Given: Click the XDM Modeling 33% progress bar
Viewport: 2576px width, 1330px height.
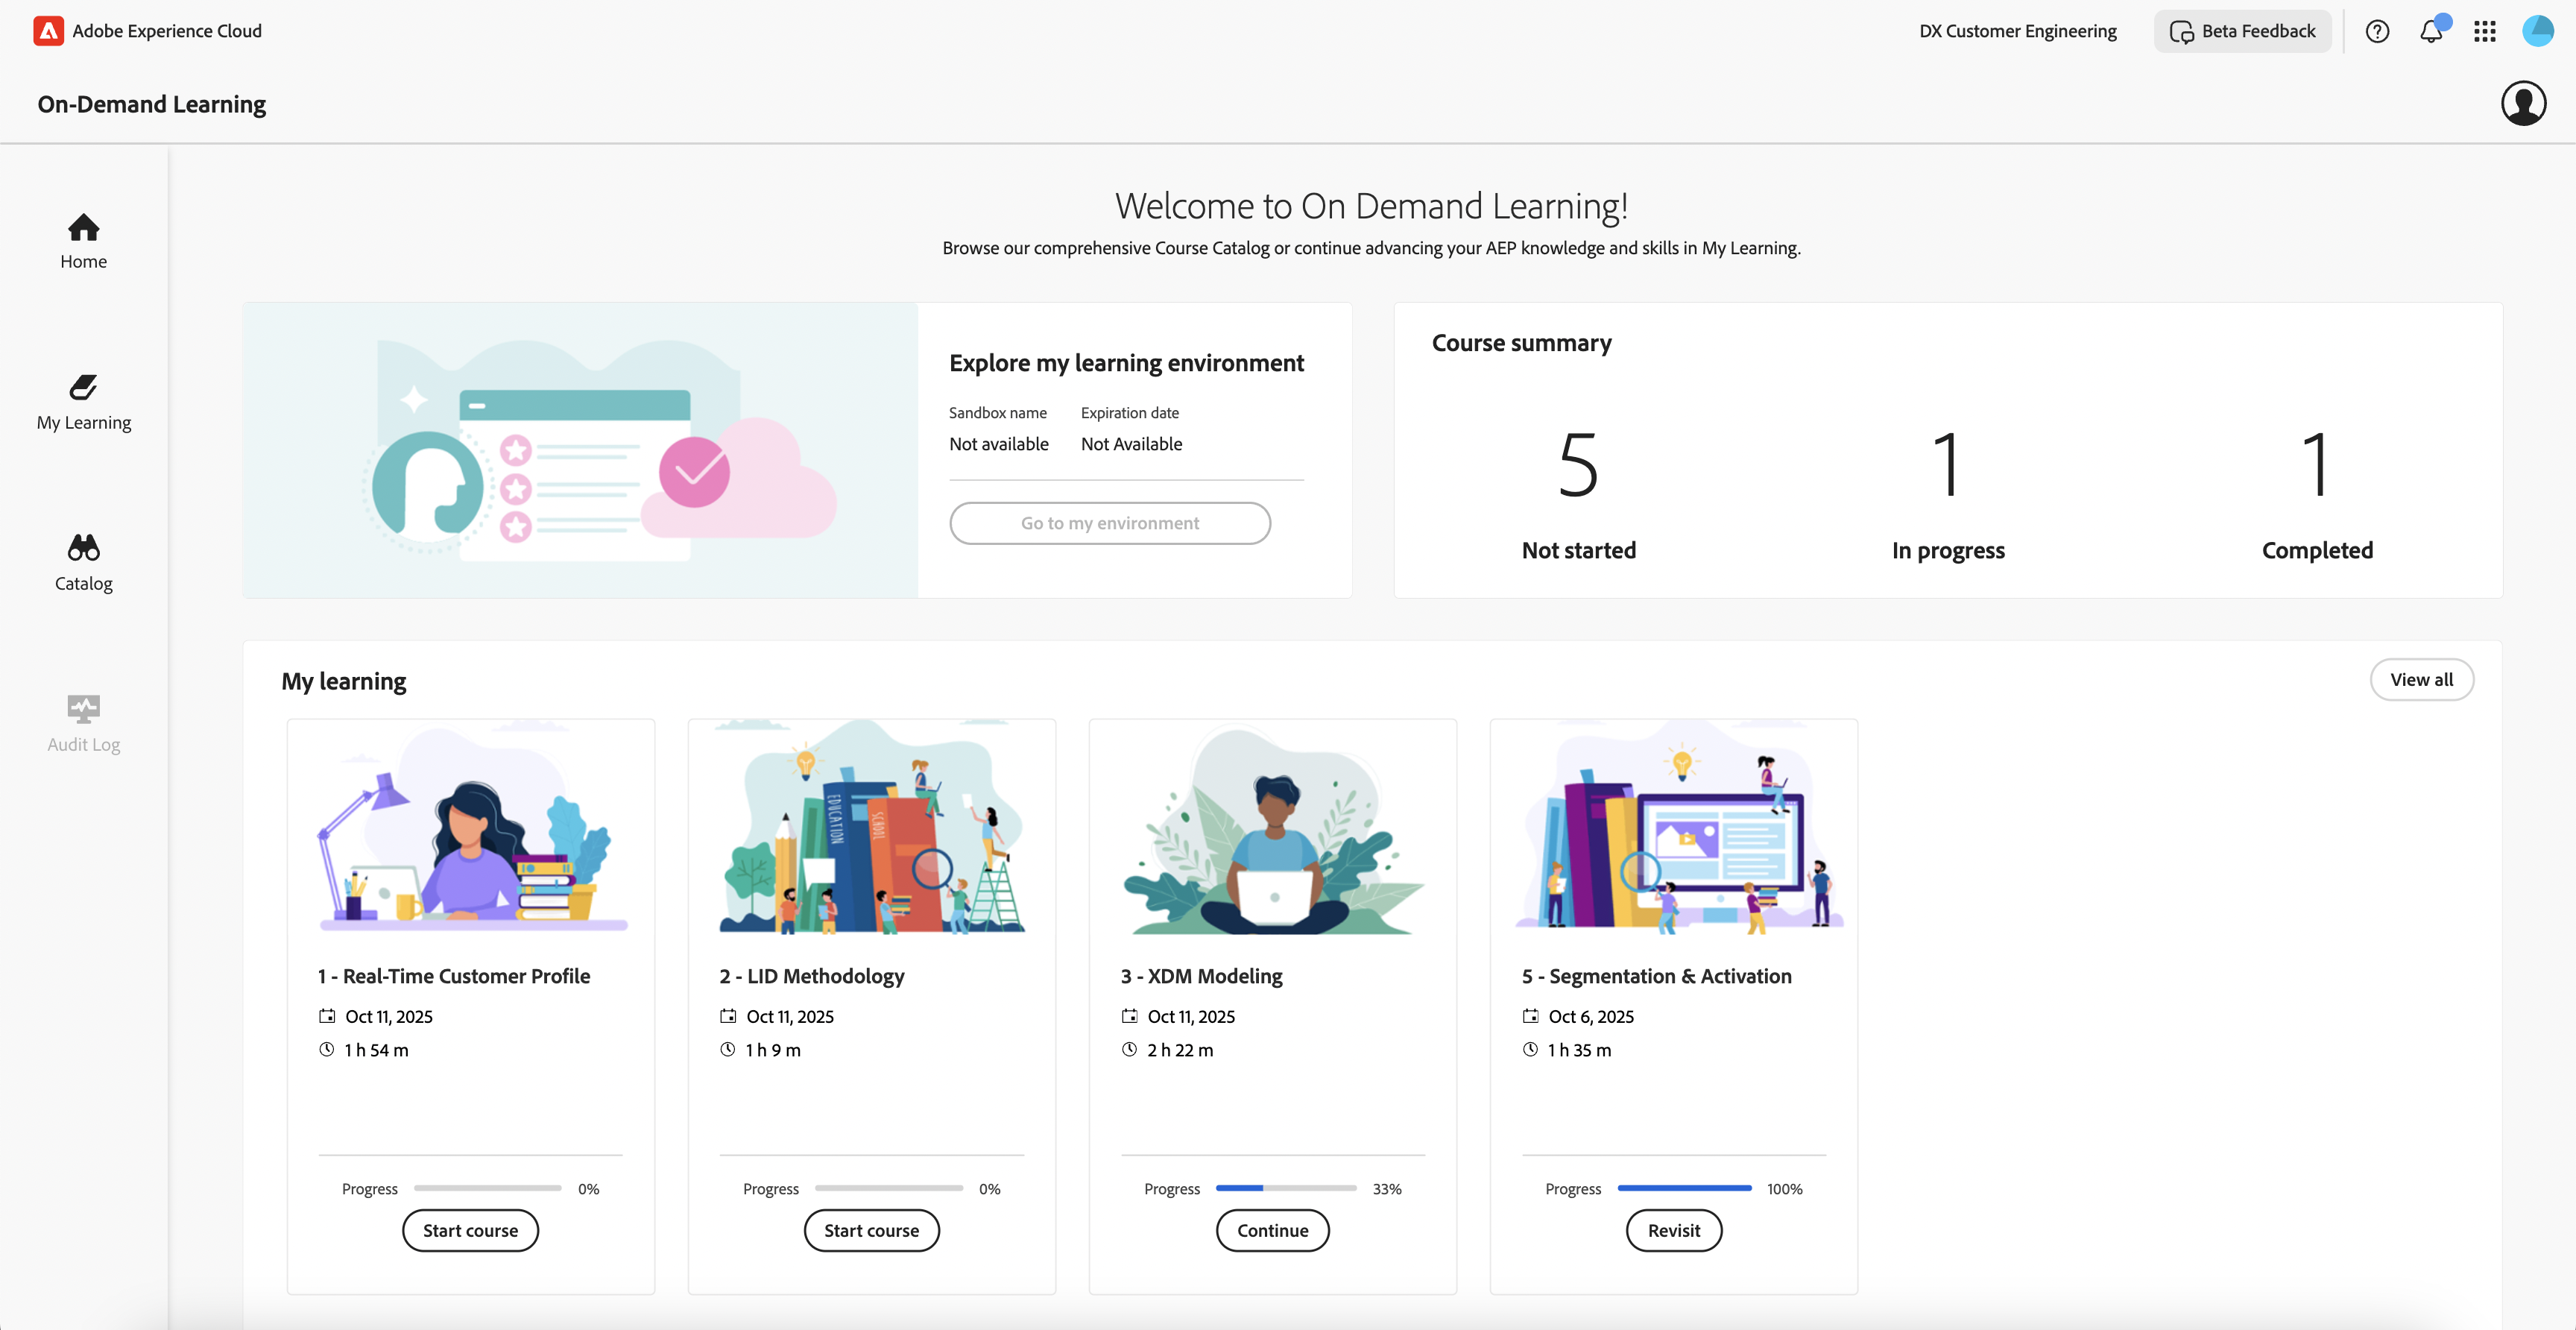Looking at the screenshot, I should click(x=1285, y=1188).
